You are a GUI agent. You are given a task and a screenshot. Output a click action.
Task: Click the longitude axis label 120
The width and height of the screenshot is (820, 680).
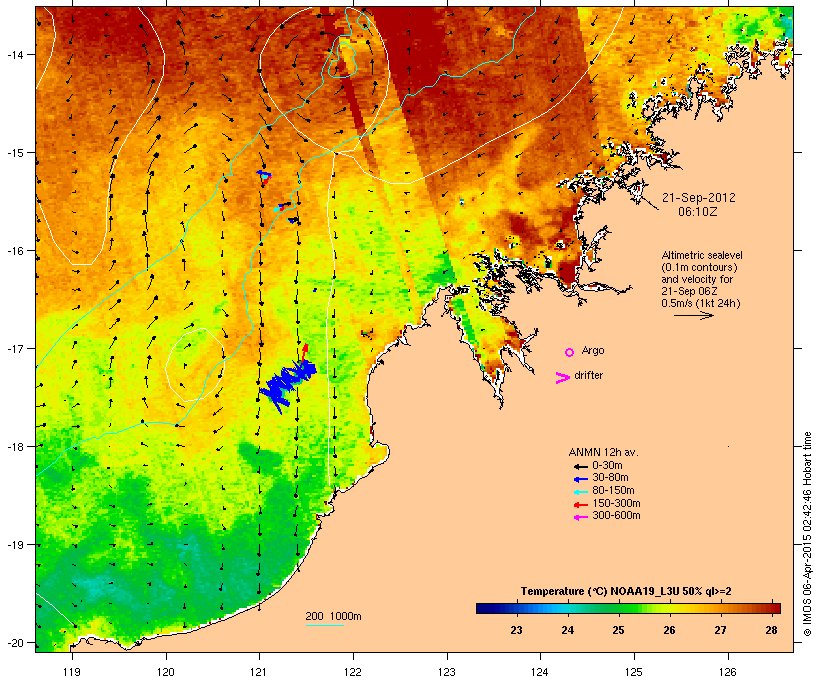[166, 672]
